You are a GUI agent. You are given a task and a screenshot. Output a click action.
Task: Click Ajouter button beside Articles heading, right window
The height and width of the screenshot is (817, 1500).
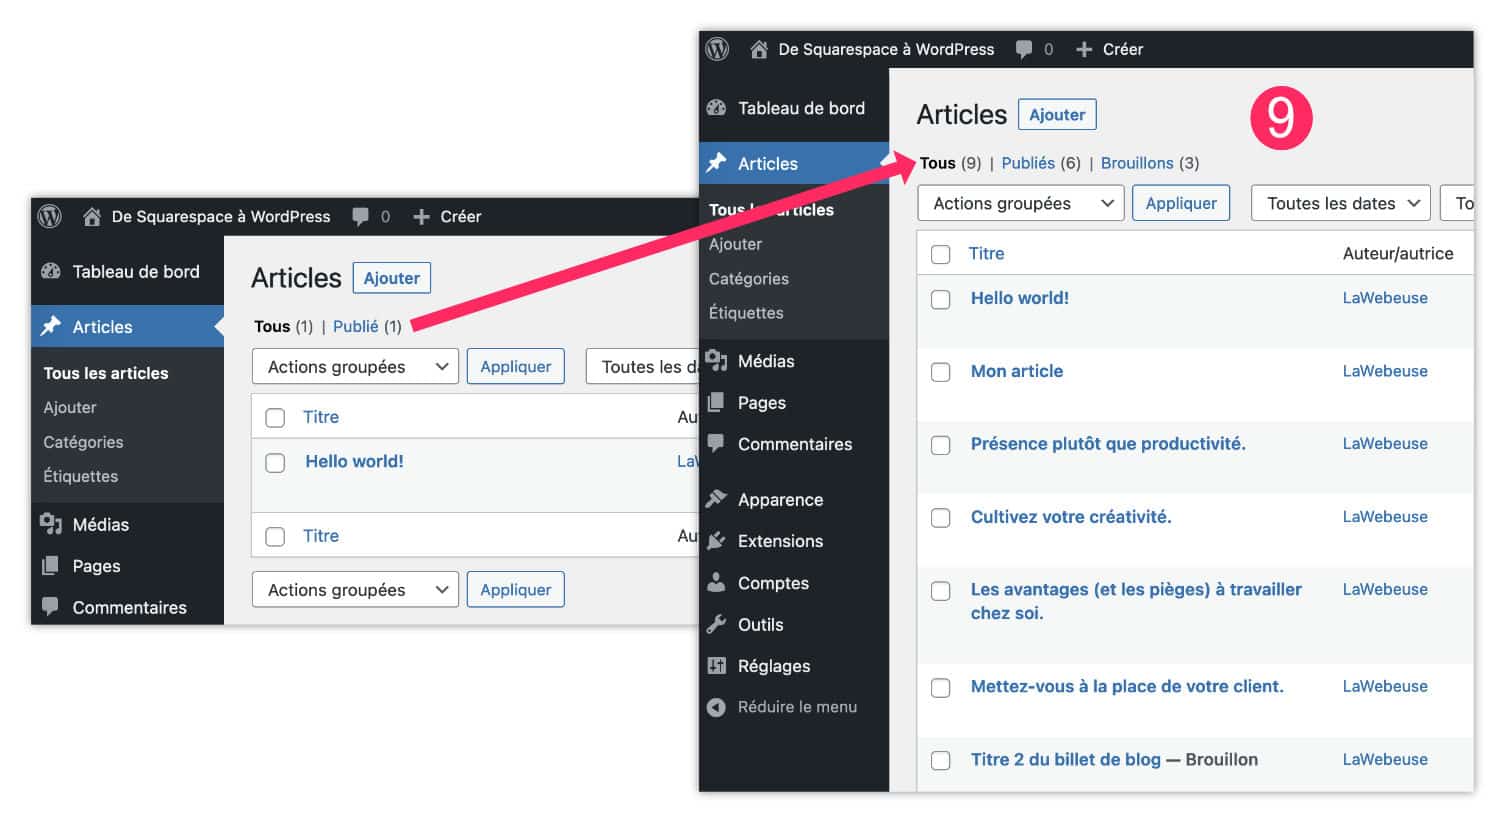point(1058,114)
